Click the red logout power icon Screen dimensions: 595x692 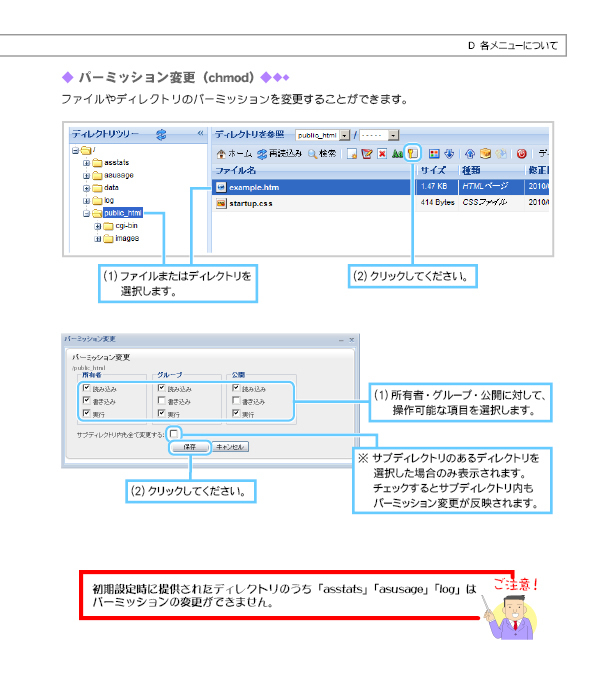click(x=521, y=154)
